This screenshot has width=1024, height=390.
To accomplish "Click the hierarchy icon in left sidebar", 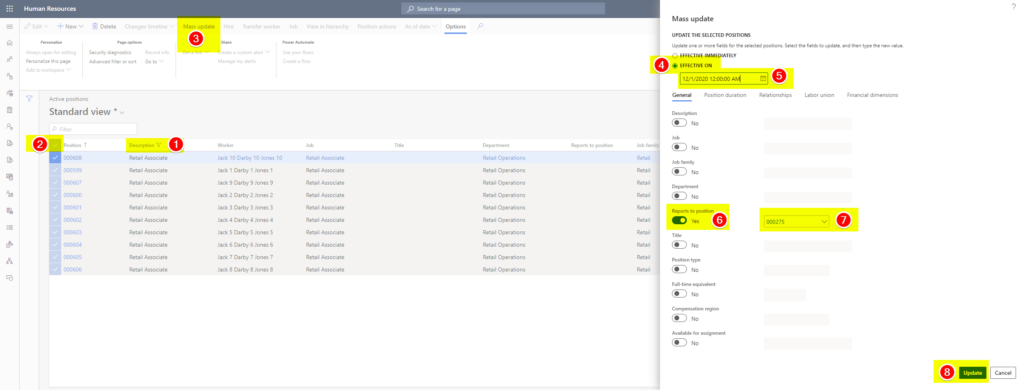I will (x=9, y=261).
